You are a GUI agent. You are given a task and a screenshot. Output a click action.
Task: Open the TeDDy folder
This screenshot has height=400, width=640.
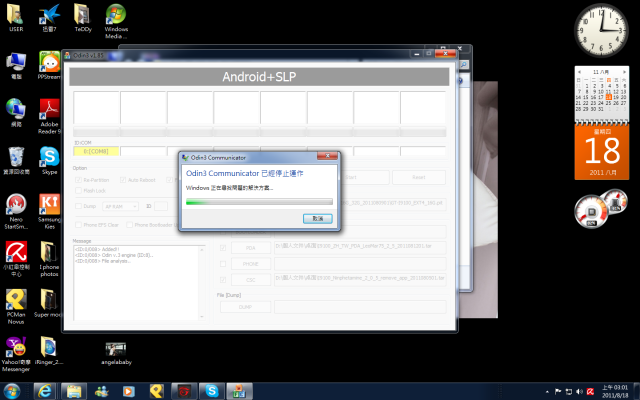pos(83,18)
